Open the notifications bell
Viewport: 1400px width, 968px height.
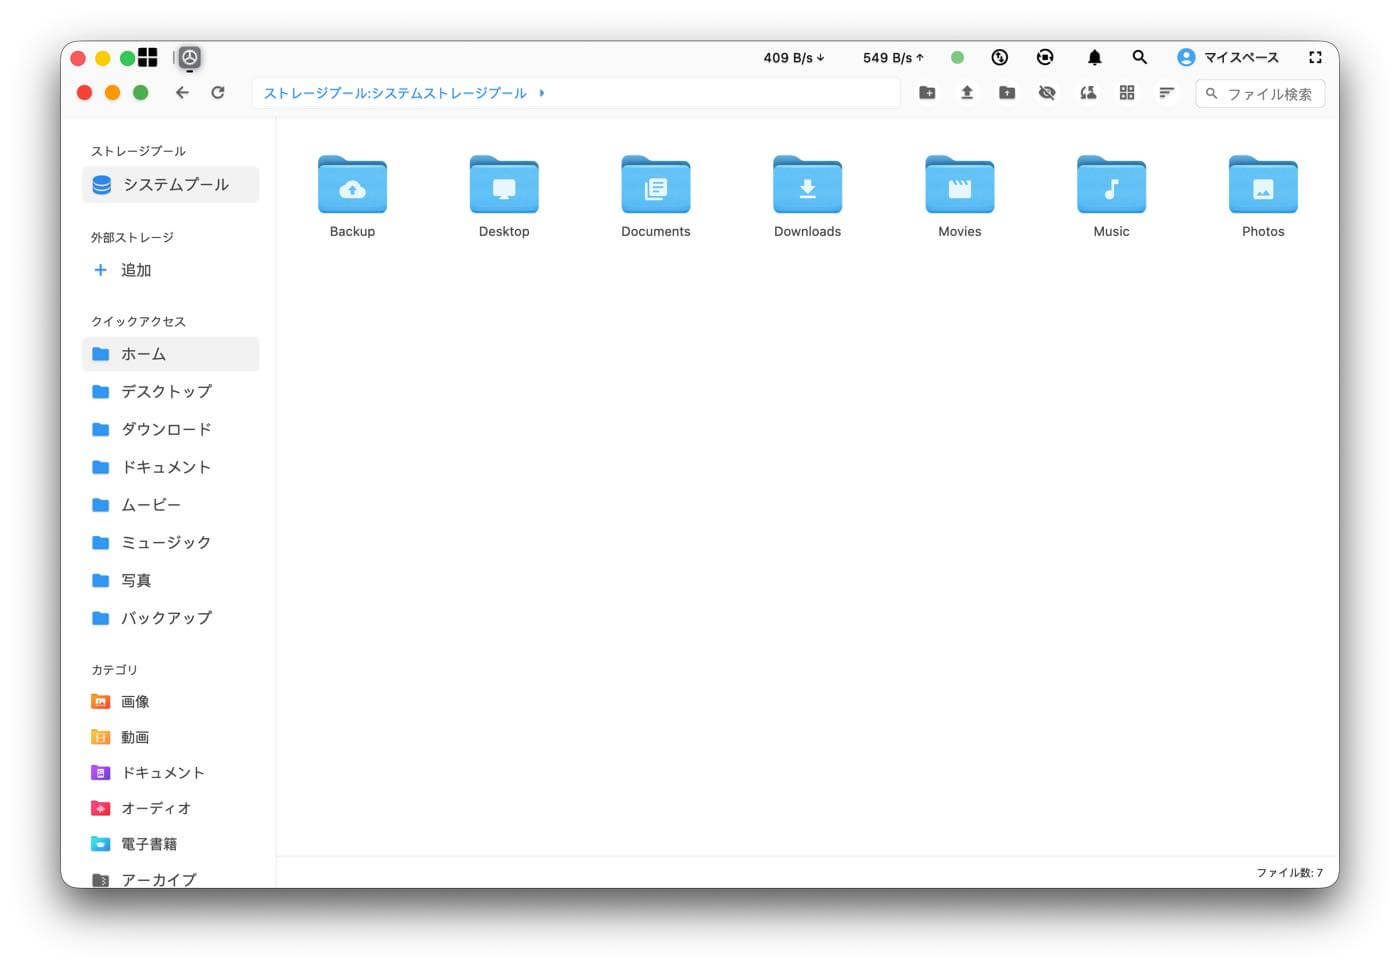coord(1095,58)
